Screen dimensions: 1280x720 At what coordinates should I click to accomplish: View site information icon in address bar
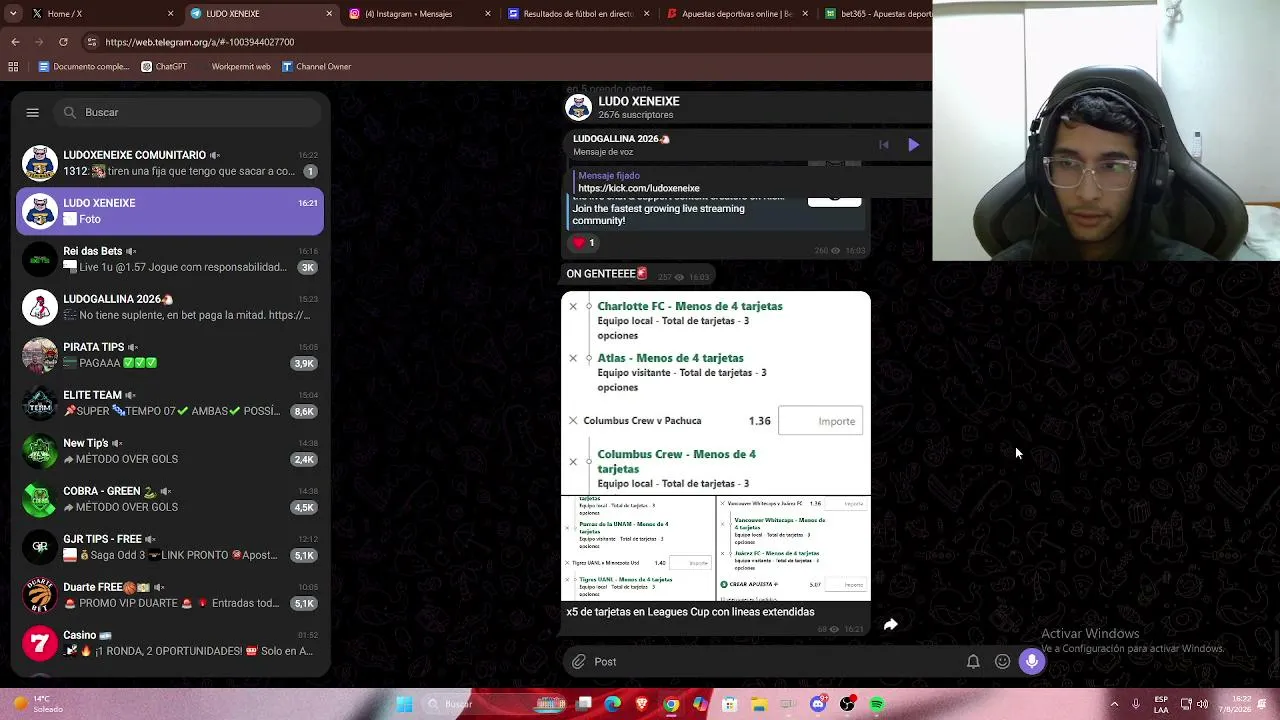[92, 42]
